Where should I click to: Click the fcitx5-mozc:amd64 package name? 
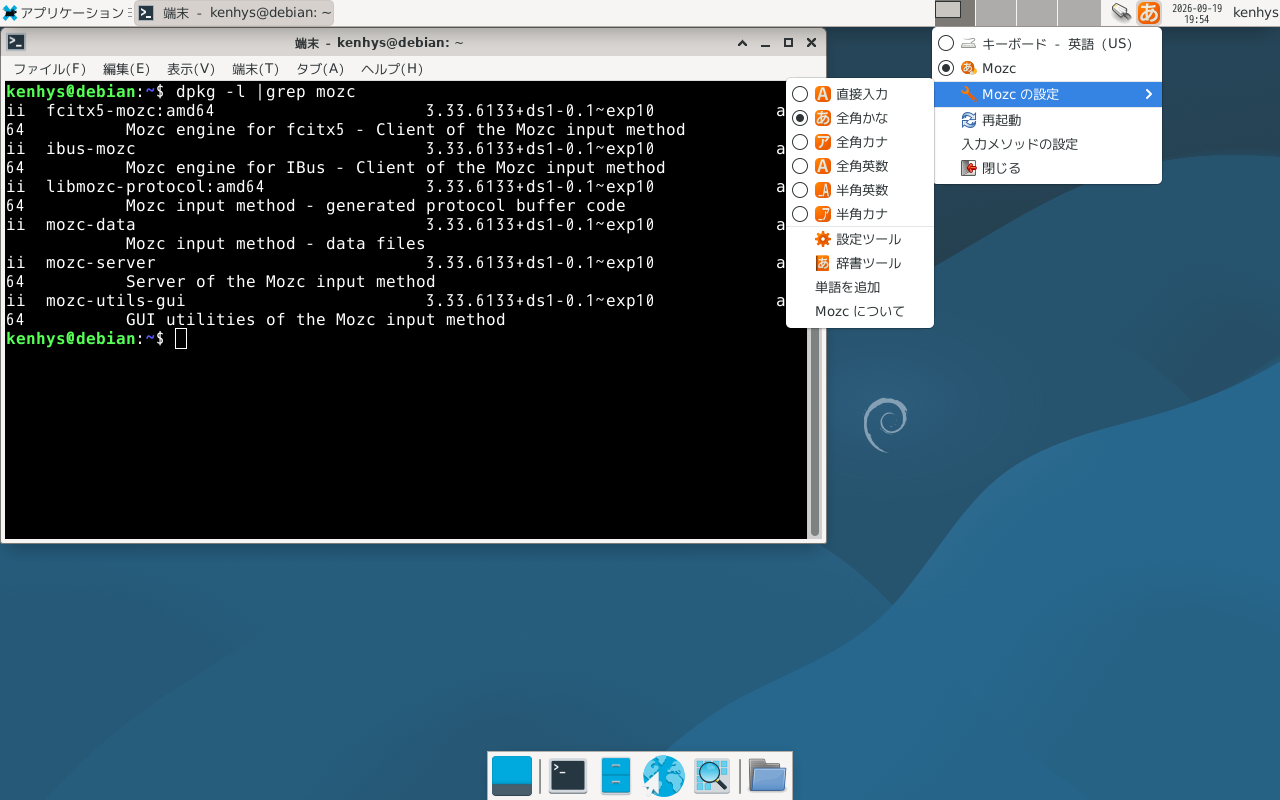(130, 111)
